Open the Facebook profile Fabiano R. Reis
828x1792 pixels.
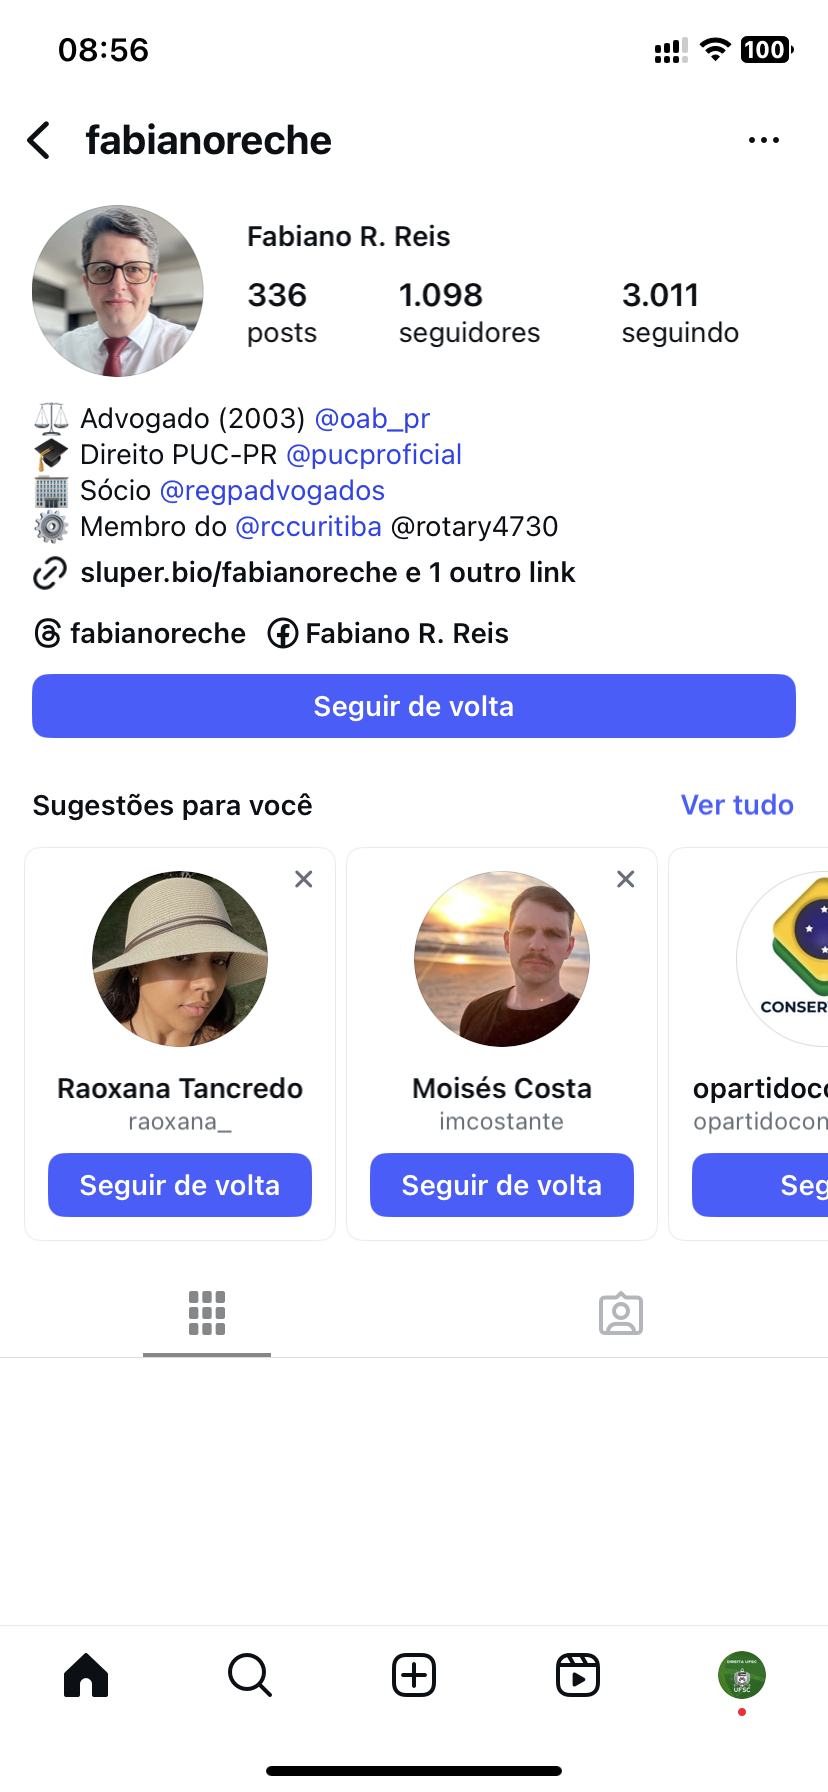[x=389, y=633]
